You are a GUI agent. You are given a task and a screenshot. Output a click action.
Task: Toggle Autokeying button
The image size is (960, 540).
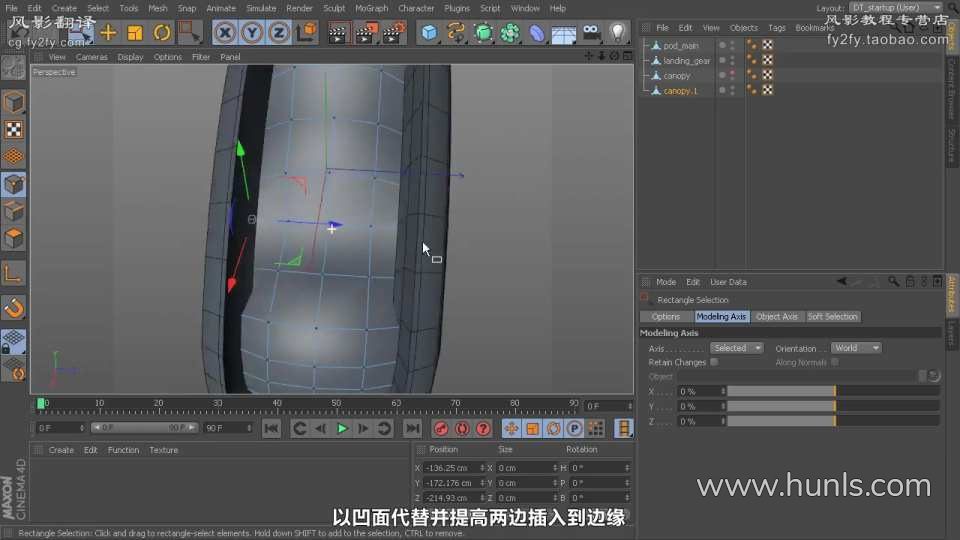tap(462, 429)
